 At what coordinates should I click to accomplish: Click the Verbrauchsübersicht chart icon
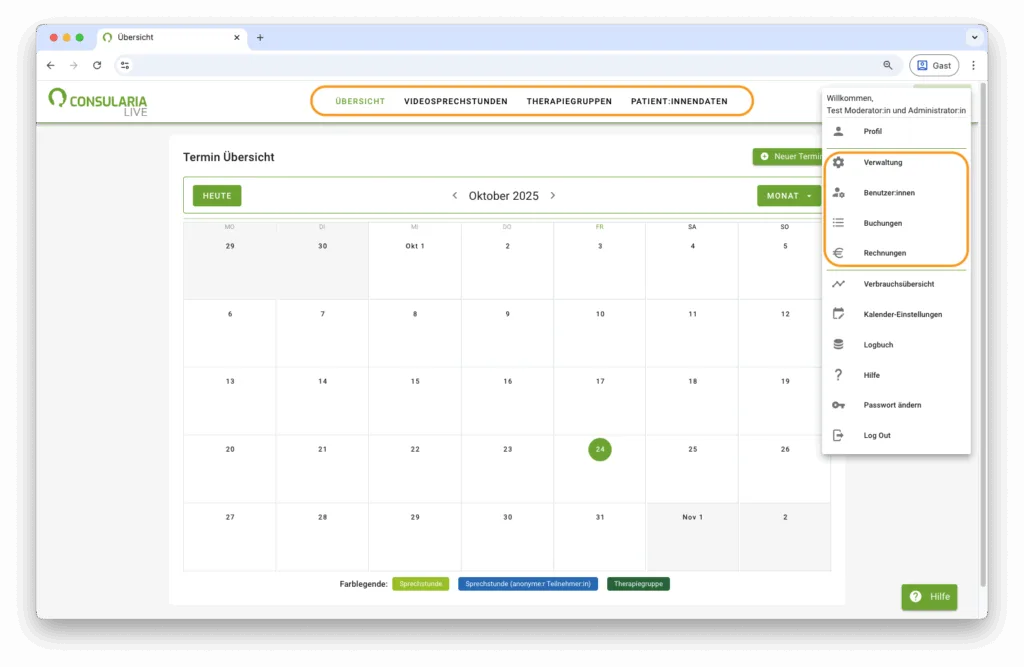click(839, 284)
